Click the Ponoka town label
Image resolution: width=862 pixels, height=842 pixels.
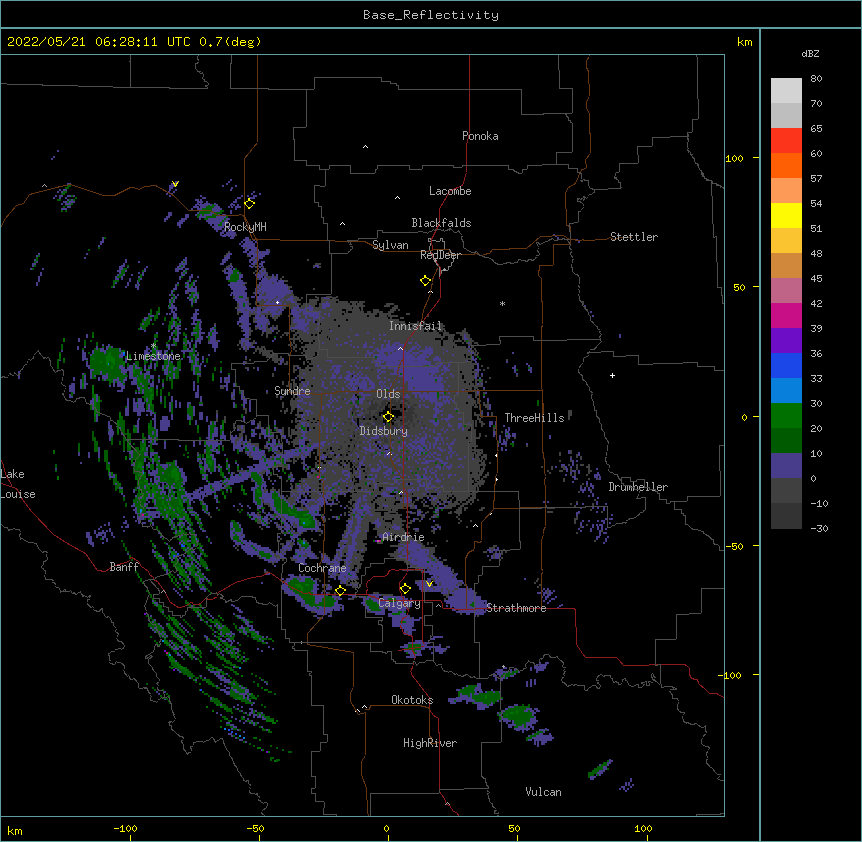[x=480, y=136]
